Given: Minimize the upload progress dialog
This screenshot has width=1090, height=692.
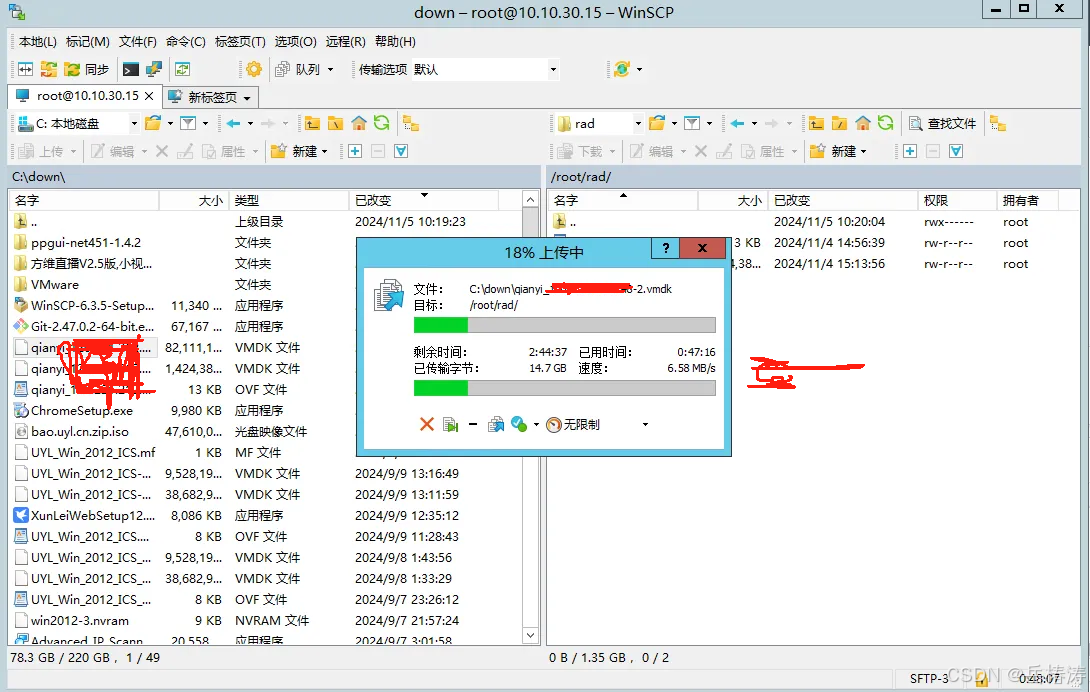Looking at the screenshot, I should pyautogui.click(x=473, y=424).
